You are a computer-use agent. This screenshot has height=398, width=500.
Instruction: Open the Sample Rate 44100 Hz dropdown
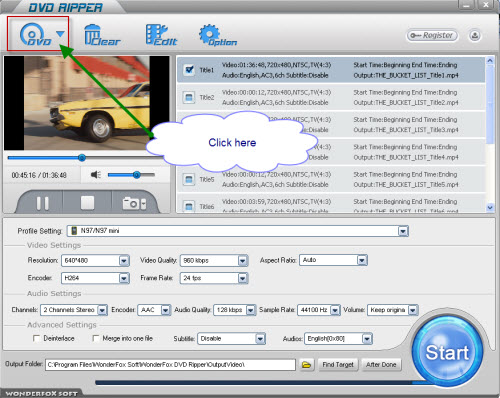coord(335,310)
